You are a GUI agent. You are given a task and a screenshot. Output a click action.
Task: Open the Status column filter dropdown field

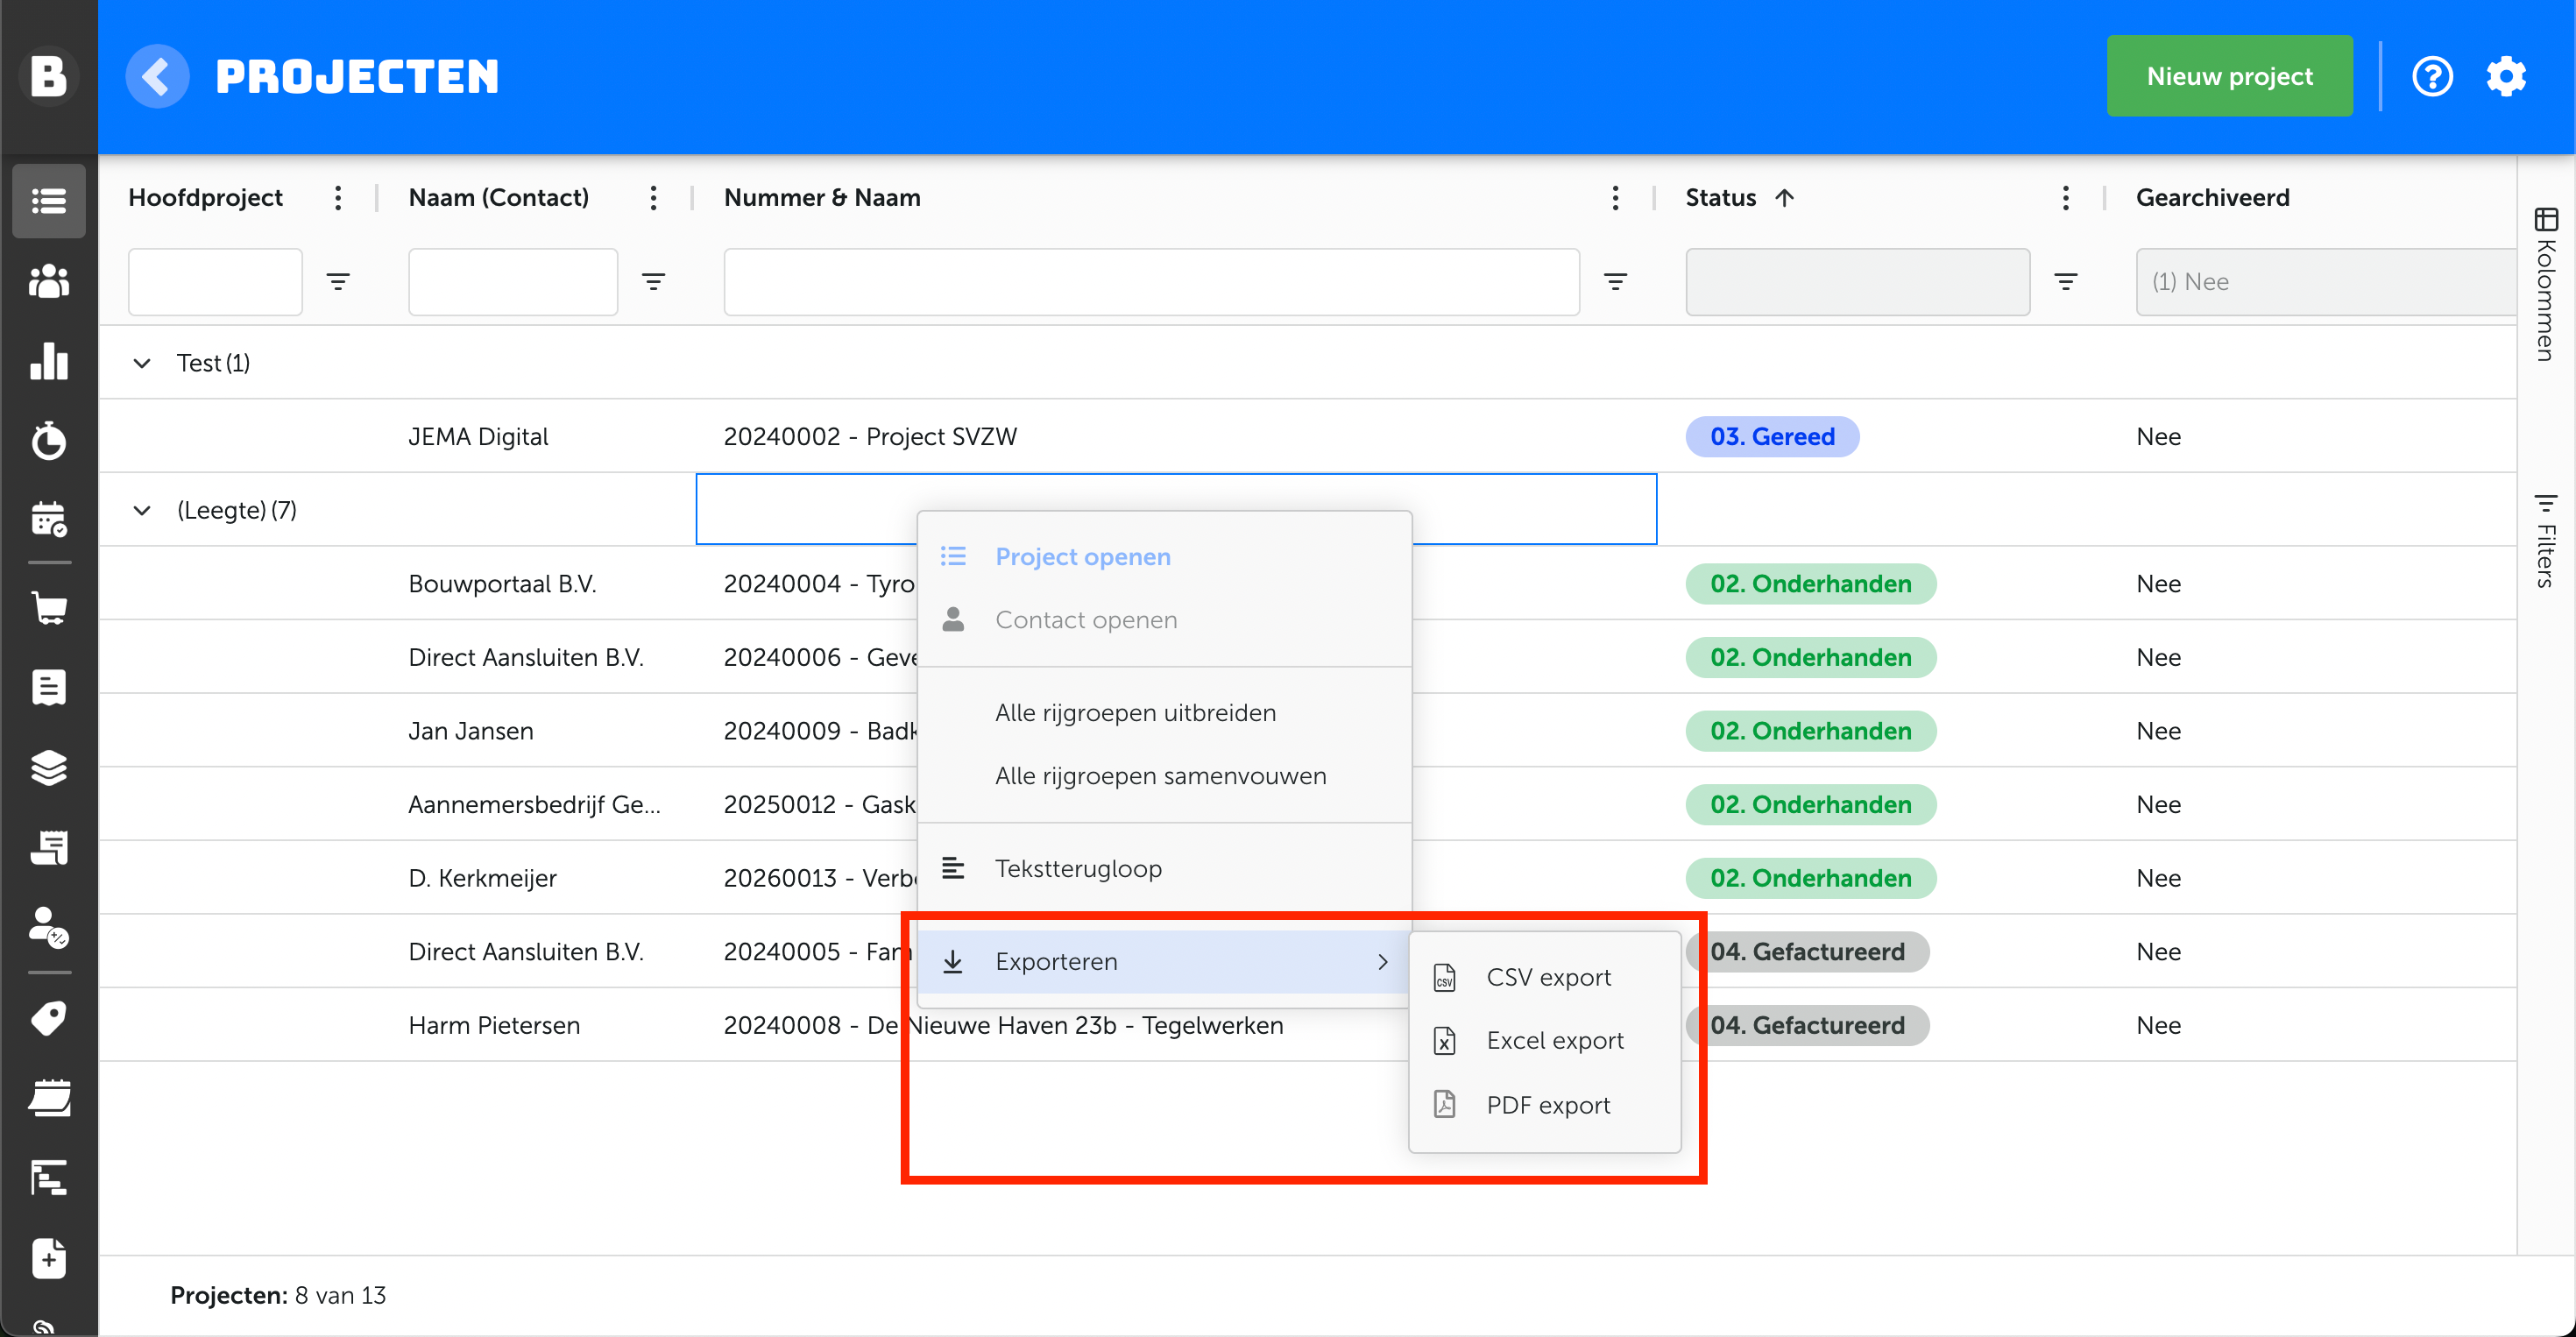pyautogui.click(x=1857, y=282)
